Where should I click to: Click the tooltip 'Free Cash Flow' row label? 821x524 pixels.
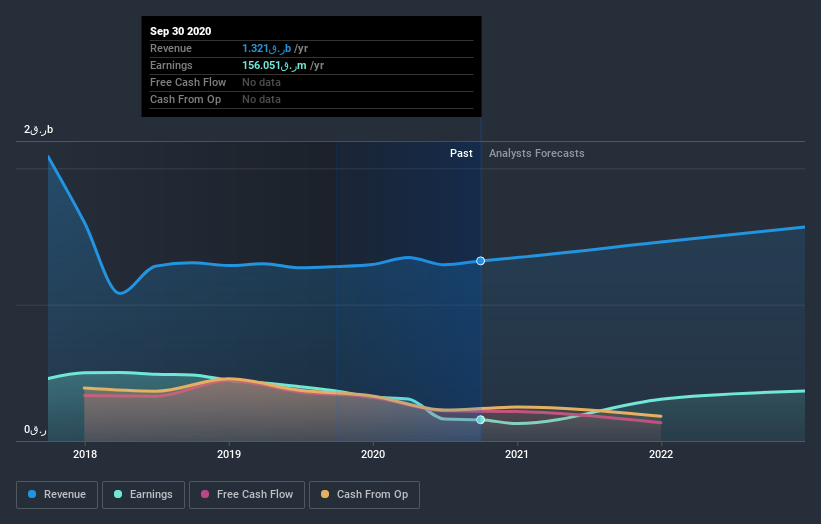188,82
